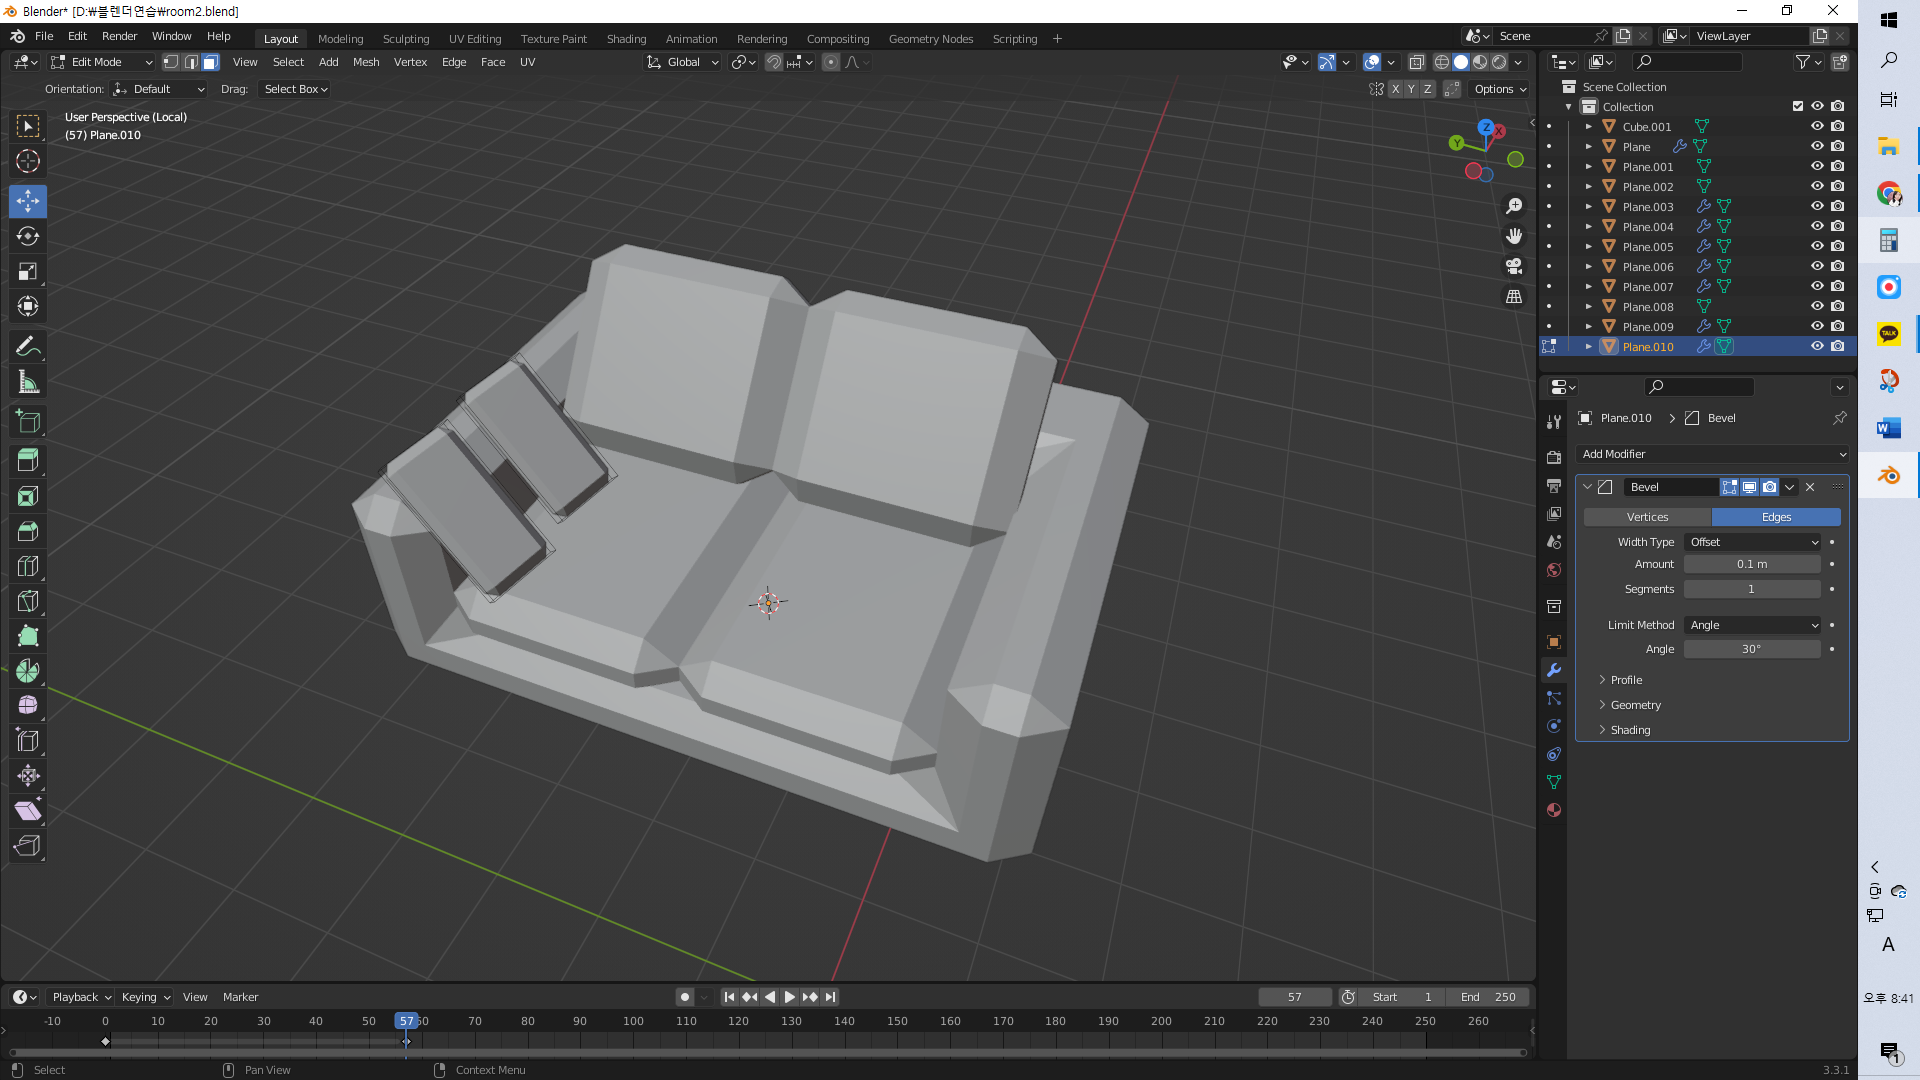Select the Annotate tool
Screen dimensions: 1920x1080
click(x=28, y=346)
